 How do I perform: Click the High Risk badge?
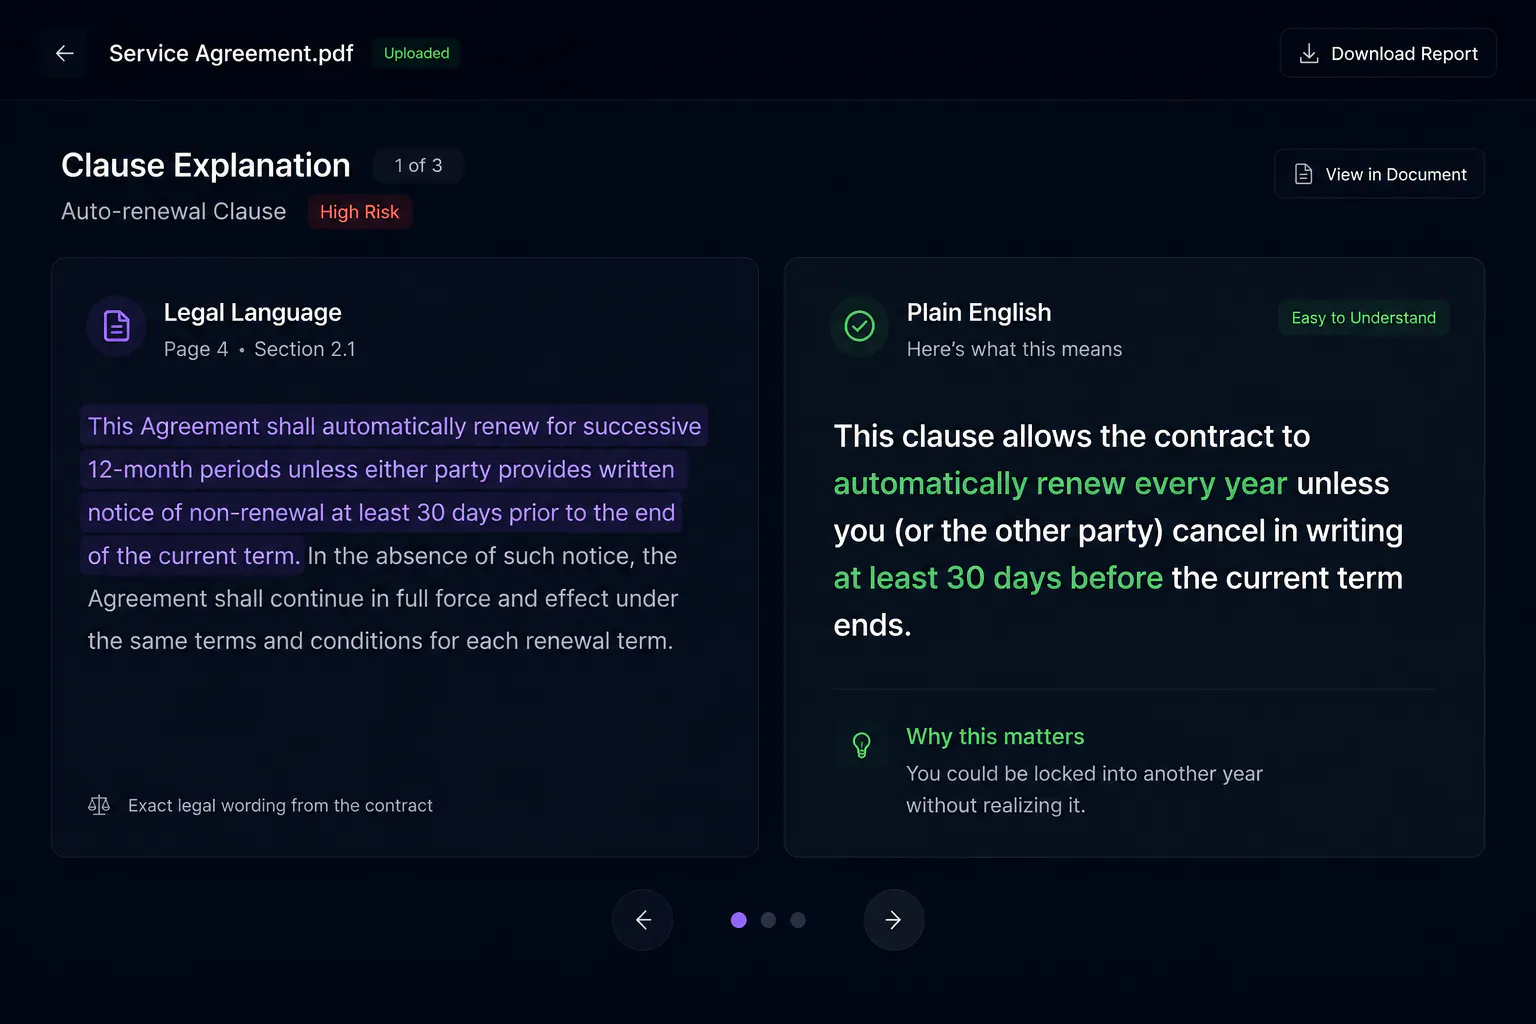click(x=360, y=212)
